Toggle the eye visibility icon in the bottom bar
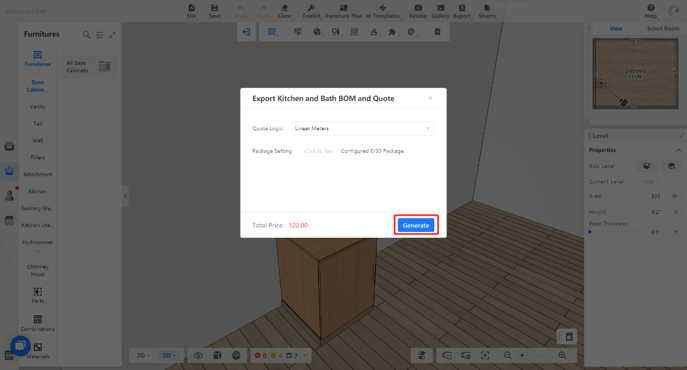The image size is (687, 370). click(198, 356)
